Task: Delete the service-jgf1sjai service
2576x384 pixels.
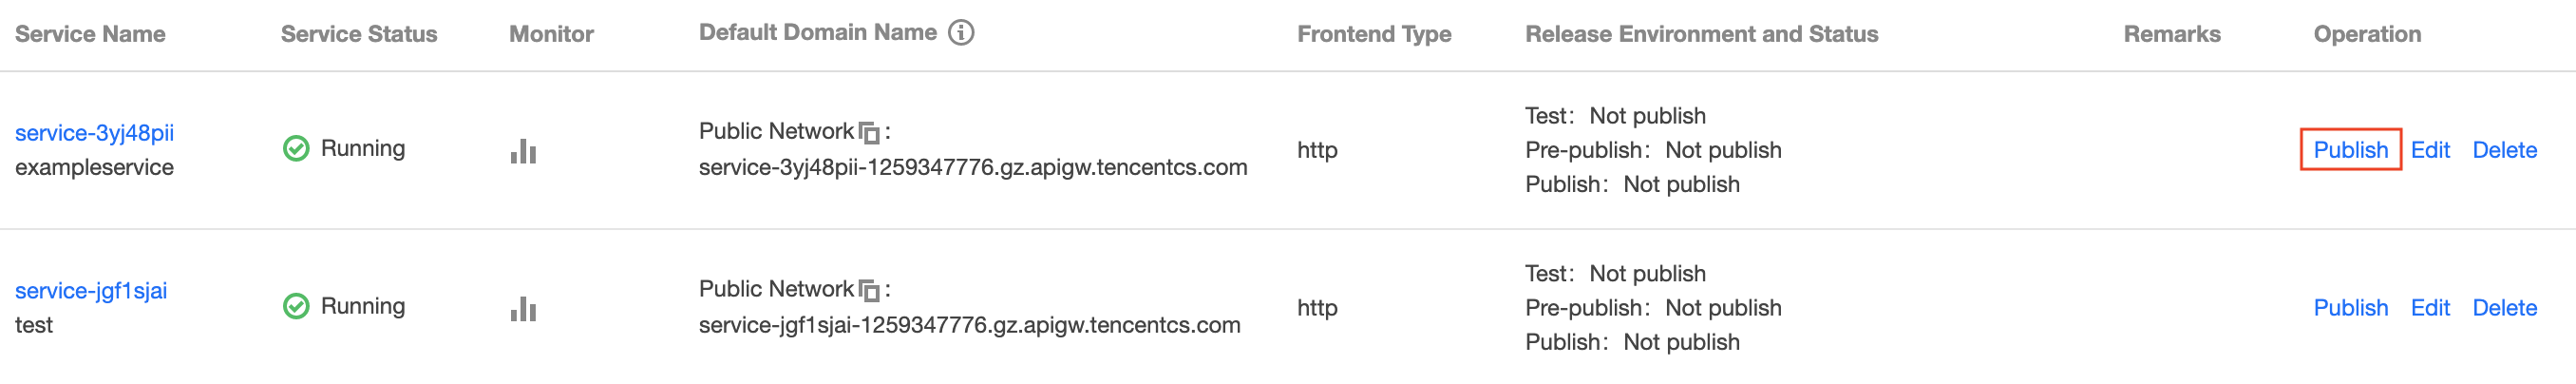Action: click(2504, 308)
